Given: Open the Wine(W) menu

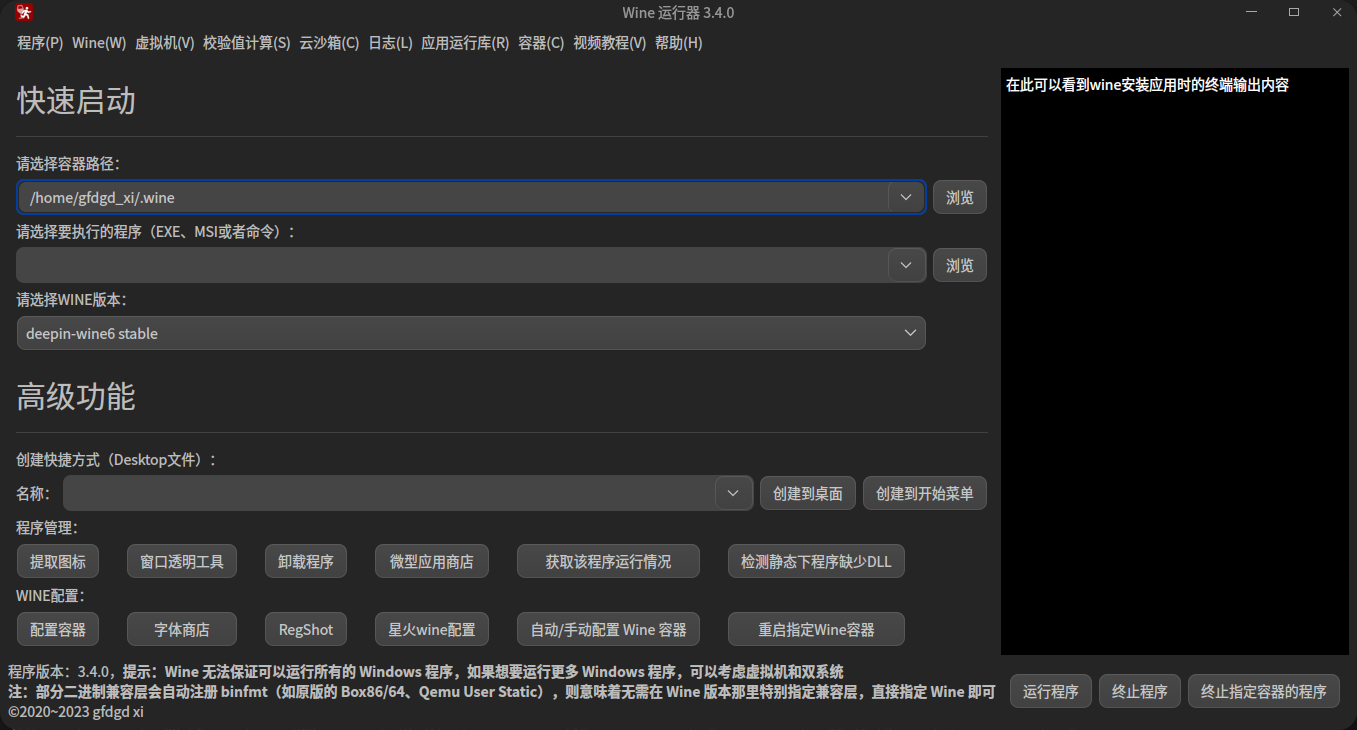Looking at the screenshot, I should point(99,43).
